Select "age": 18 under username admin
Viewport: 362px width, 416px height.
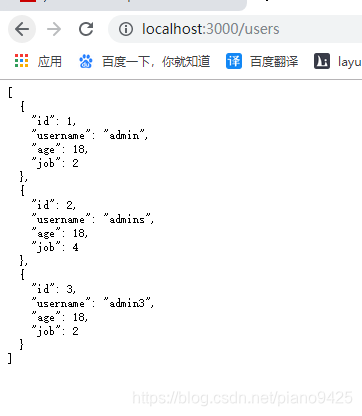pos(60,149)
